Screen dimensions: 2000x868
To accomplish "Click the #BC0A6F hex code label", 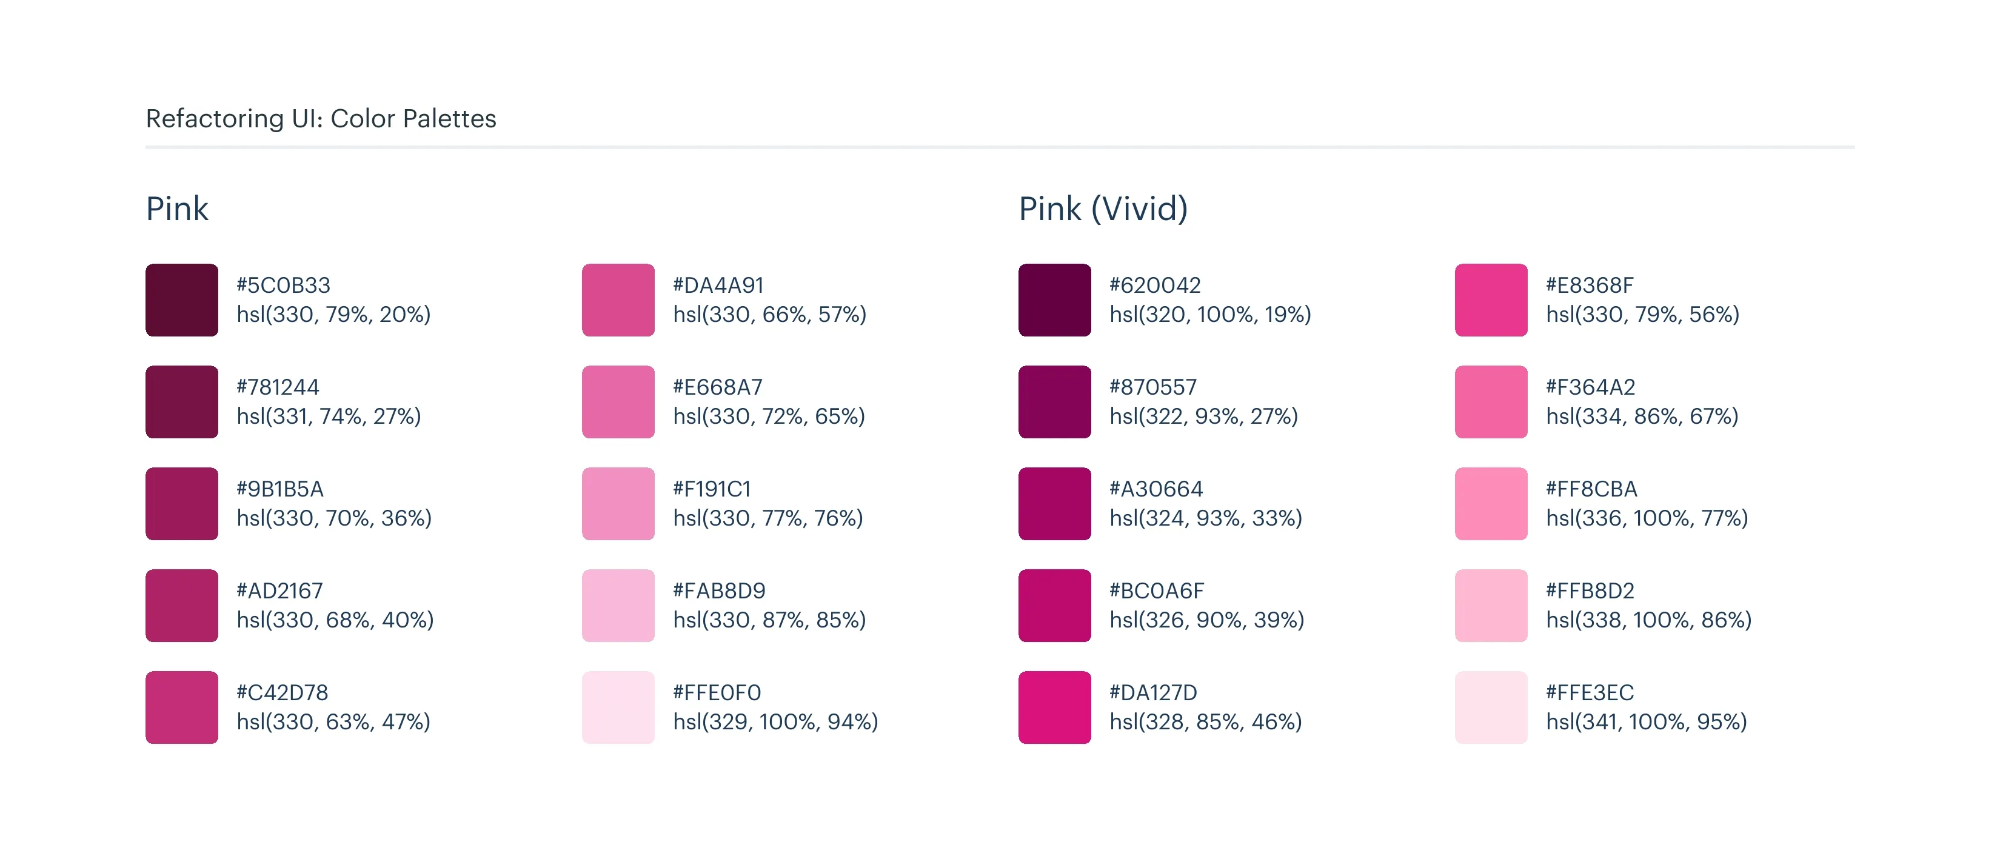I will click(x=1157, y=591).
